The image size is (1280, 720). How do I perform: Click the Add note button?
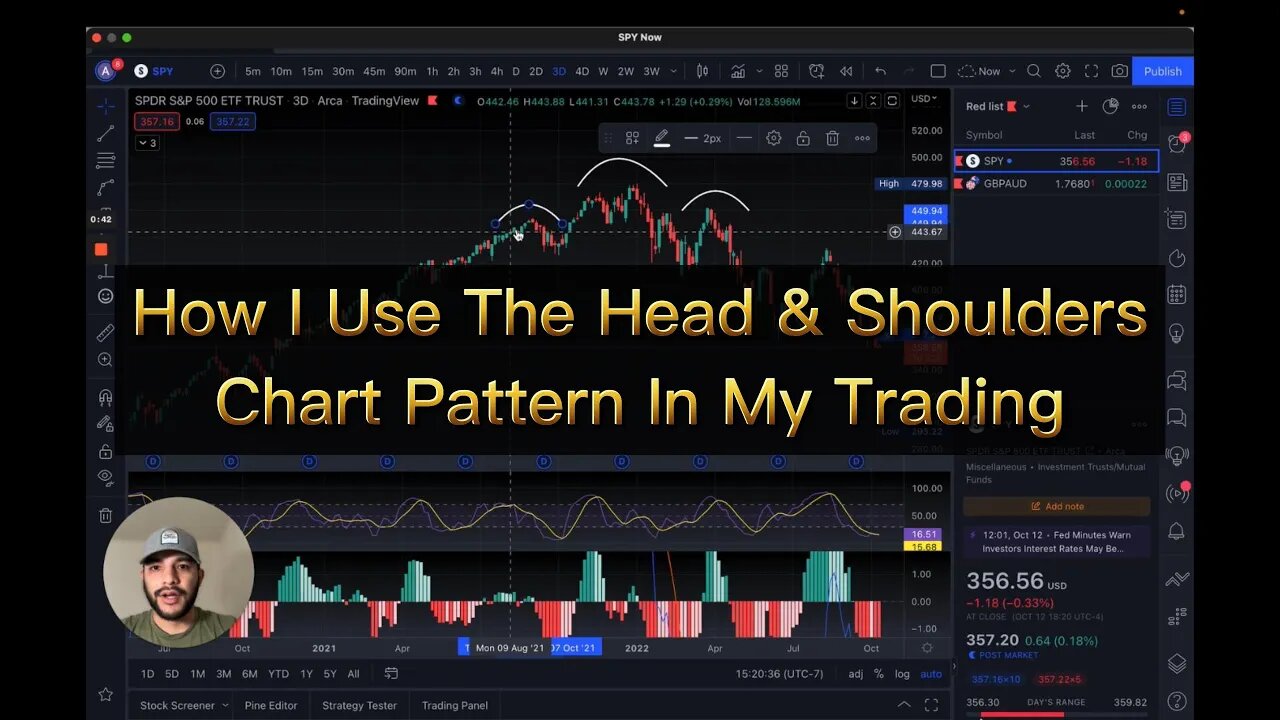coord(1056,506)
